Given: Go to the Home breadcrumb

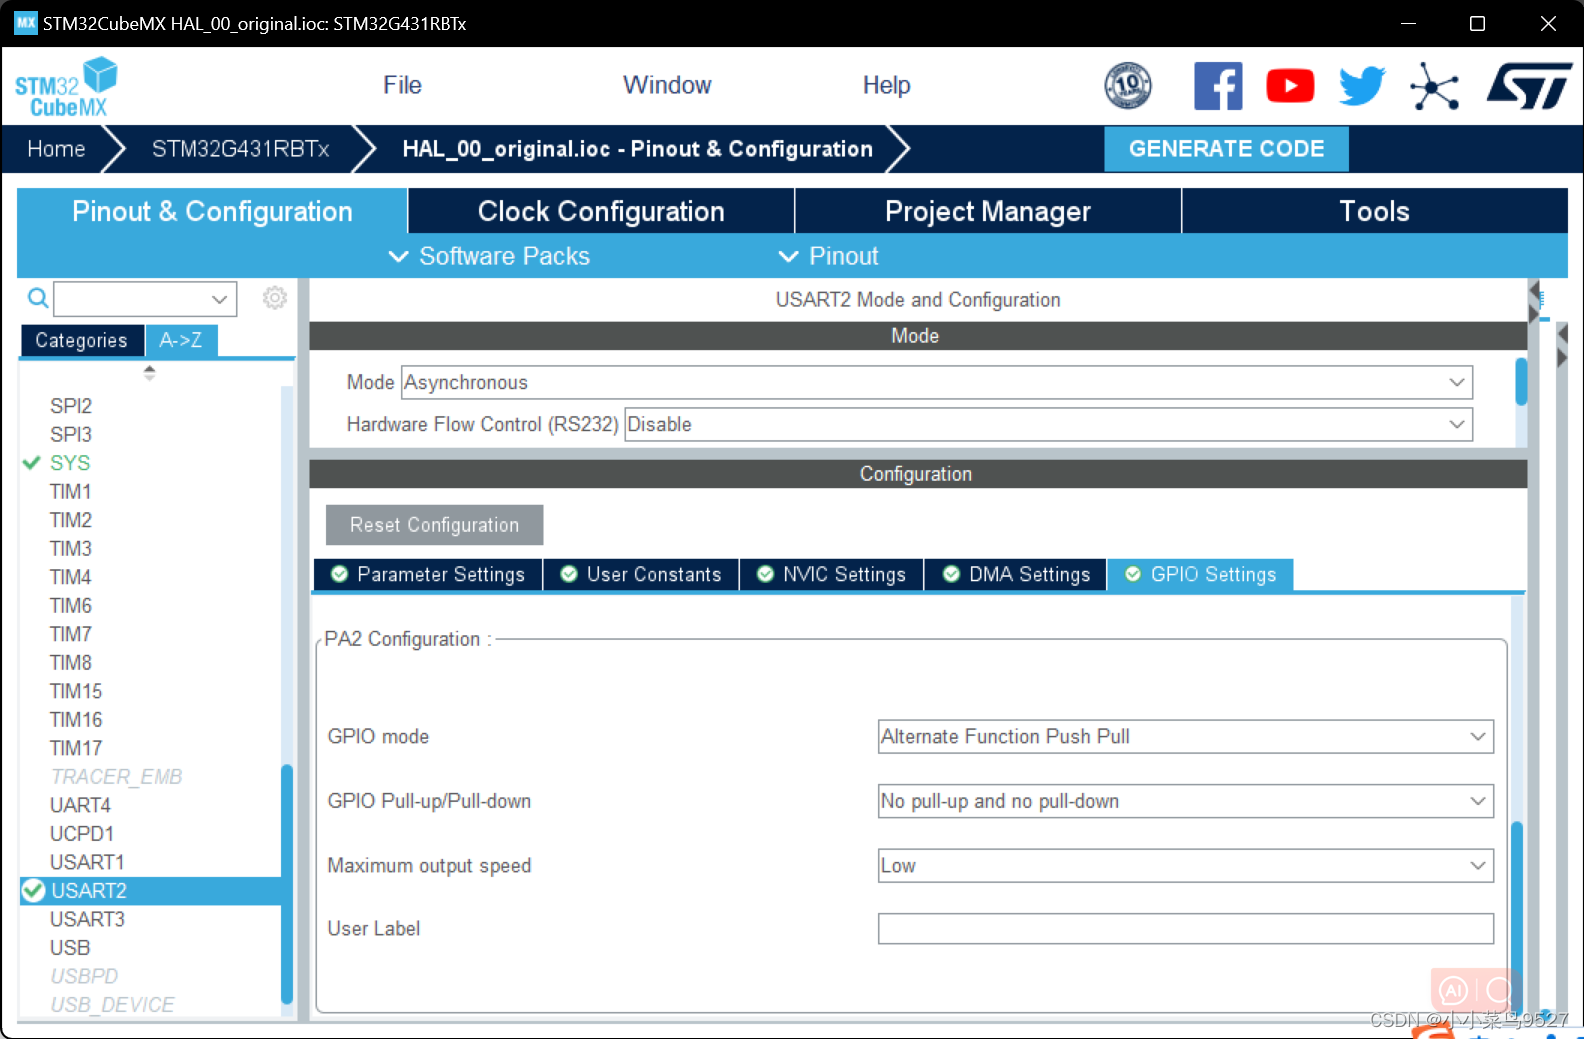Looking at the screenshot, I should (x=56, y=149).
